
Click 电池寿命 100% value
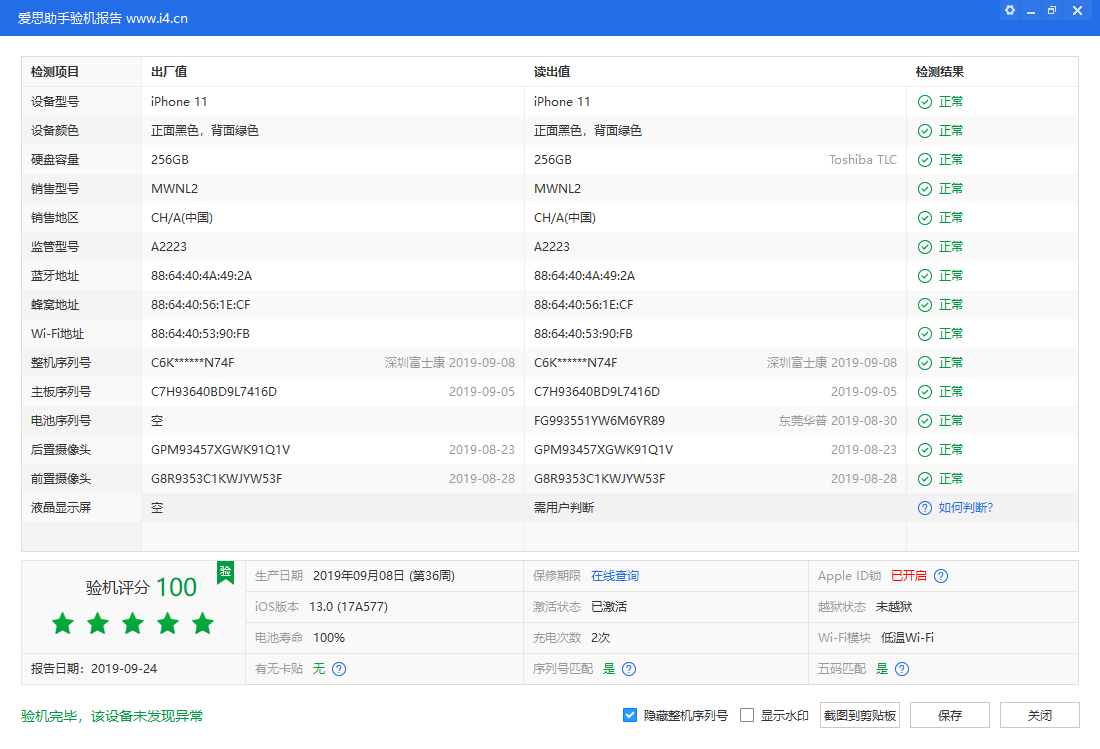coord(329,637)
